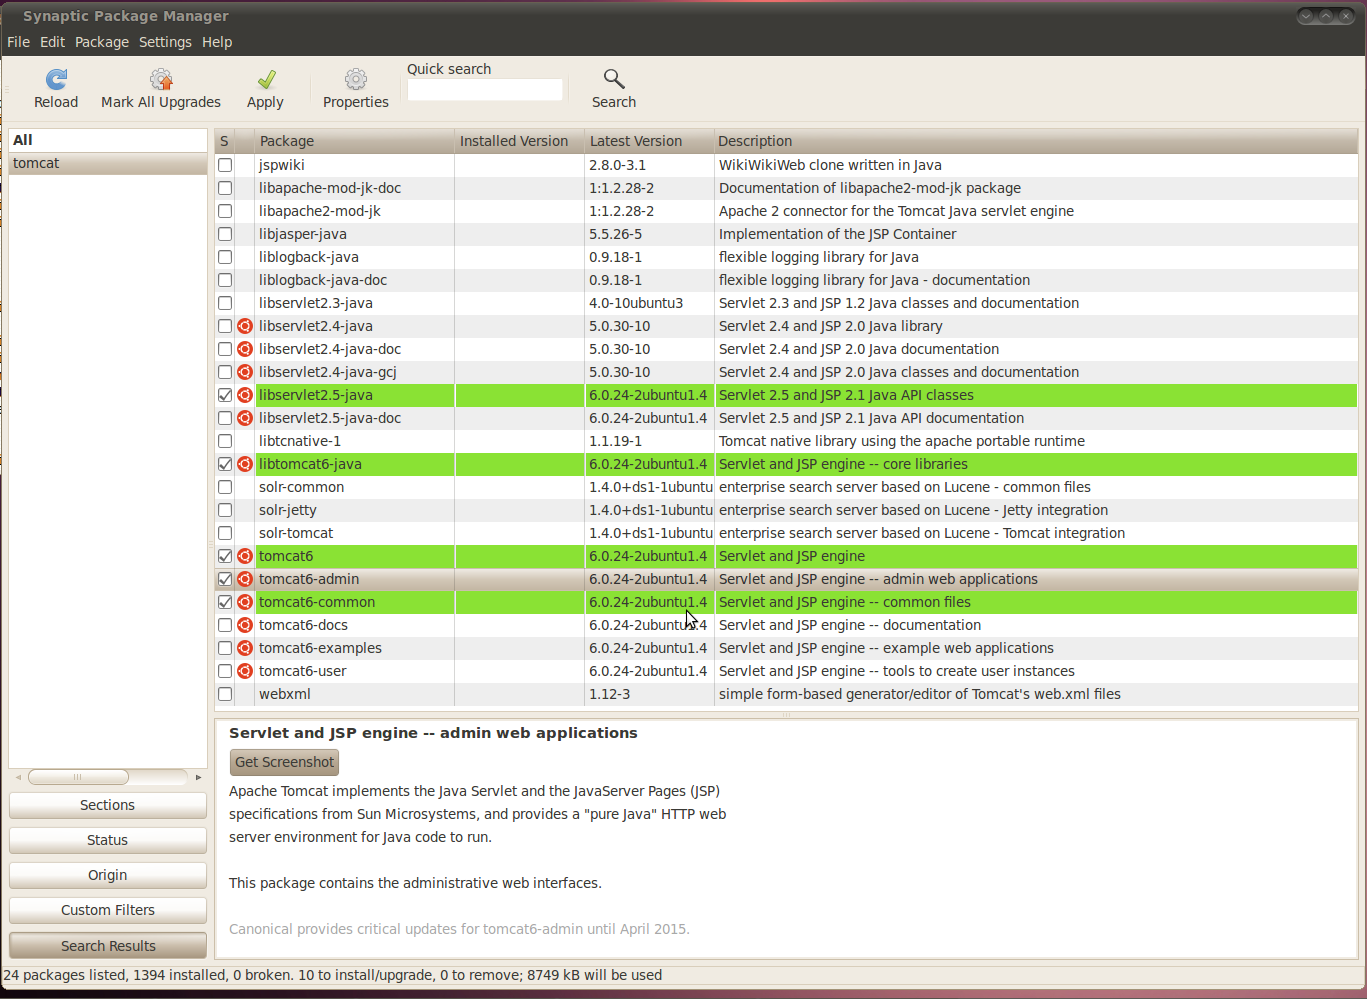Click the libservlet2.3-java package name

[316, 303]
